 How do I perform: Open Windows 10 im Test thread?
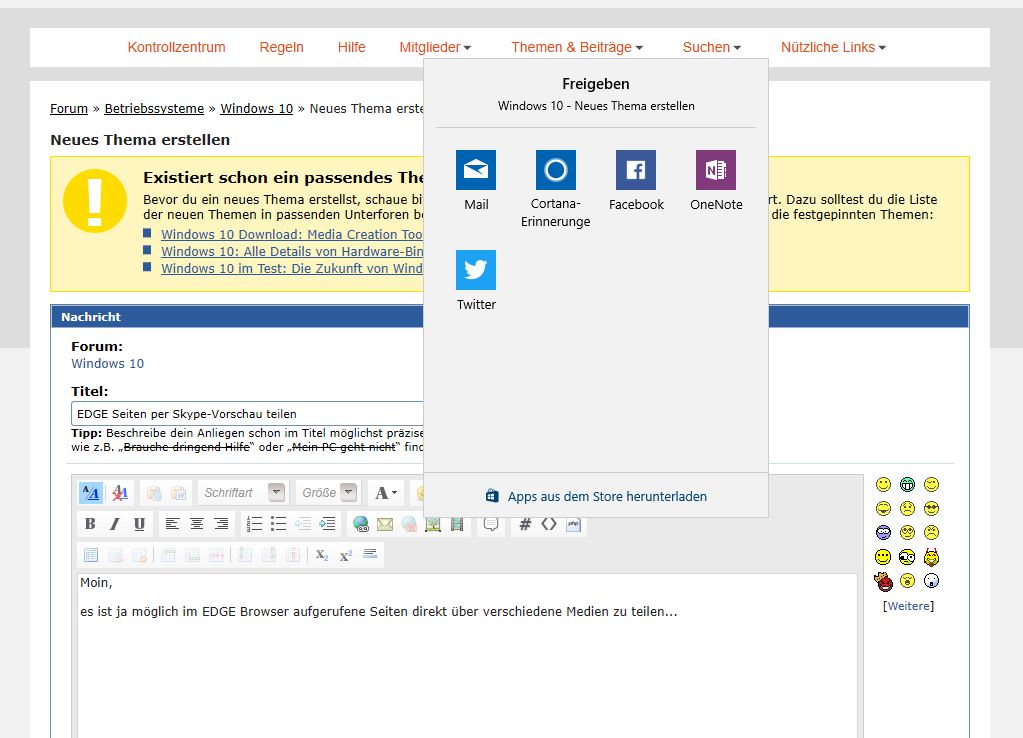pos(292,268)
